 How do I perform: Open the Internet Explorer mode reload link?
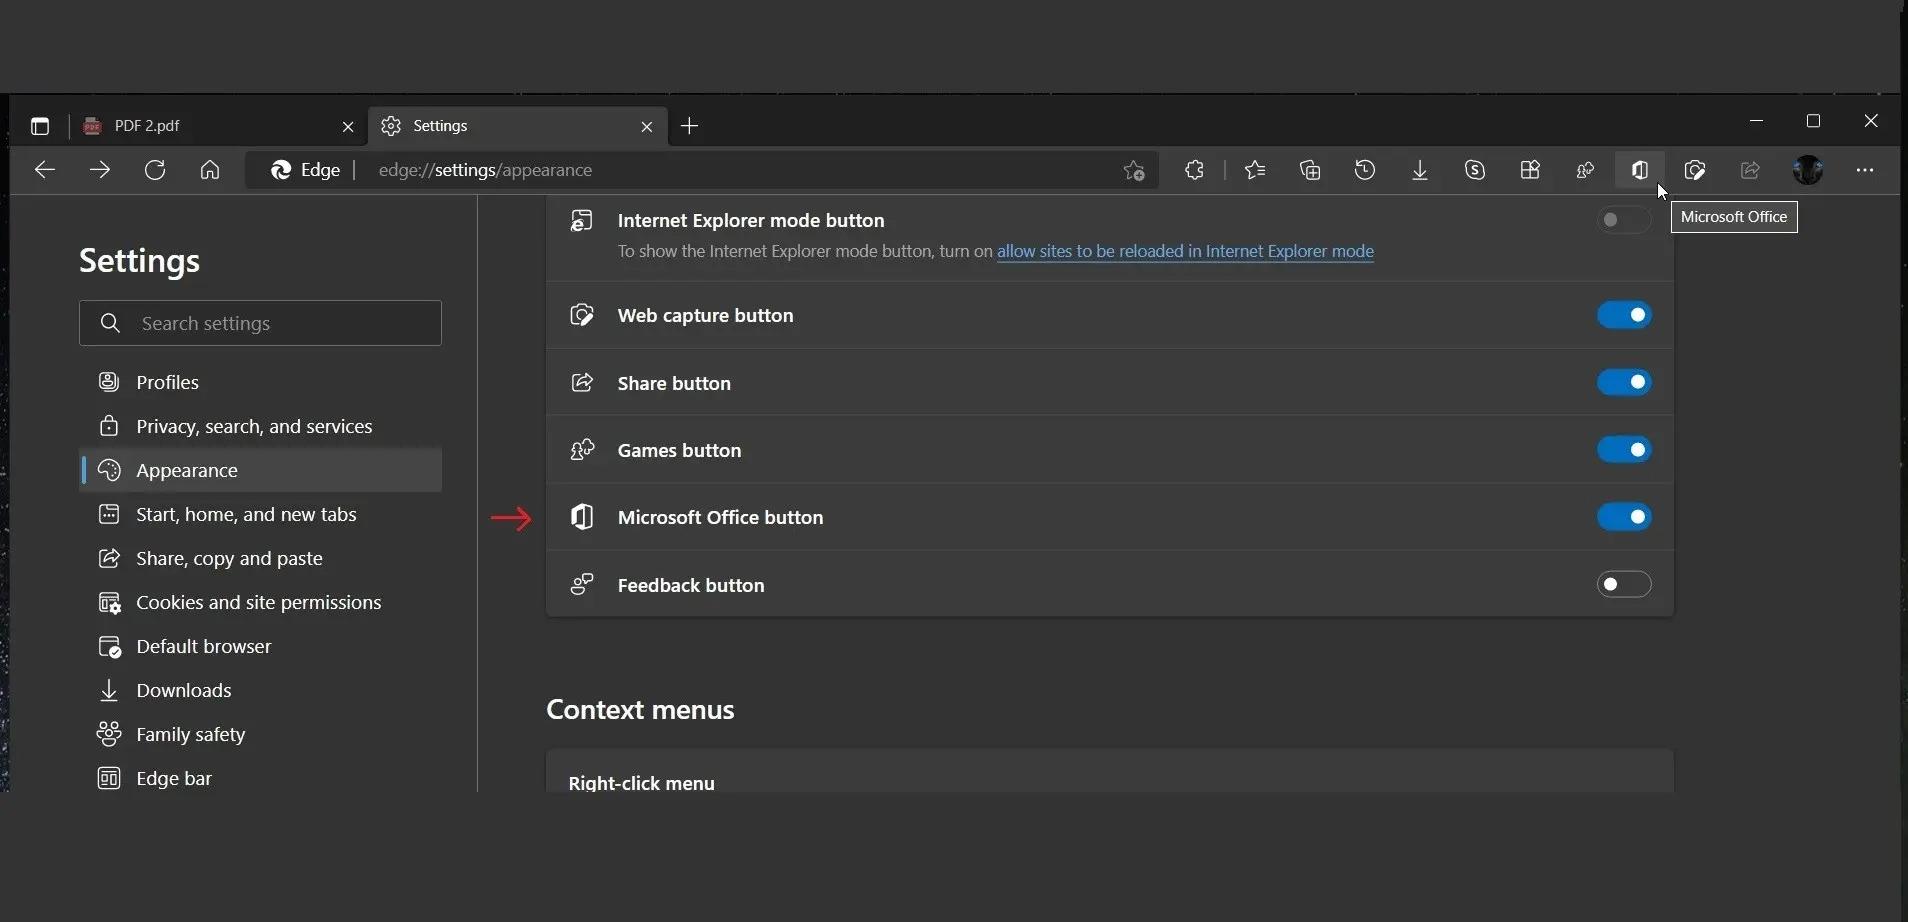click(x=1185, y=251)
